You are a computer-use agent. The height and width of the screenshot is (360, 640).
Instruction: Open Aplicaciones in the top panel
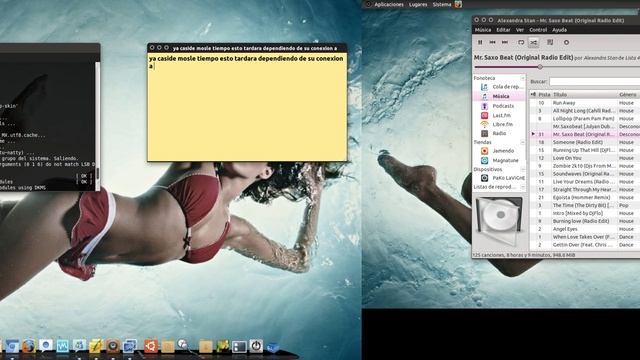click(389, 4)
